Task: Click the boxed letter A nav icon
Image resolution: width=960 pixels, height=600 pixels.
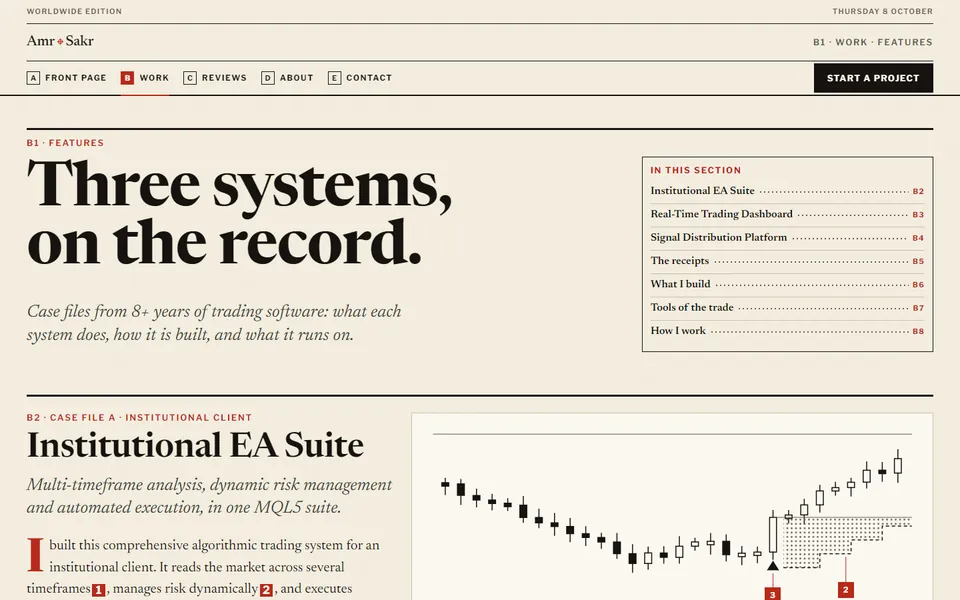Action: click(33, 78)
